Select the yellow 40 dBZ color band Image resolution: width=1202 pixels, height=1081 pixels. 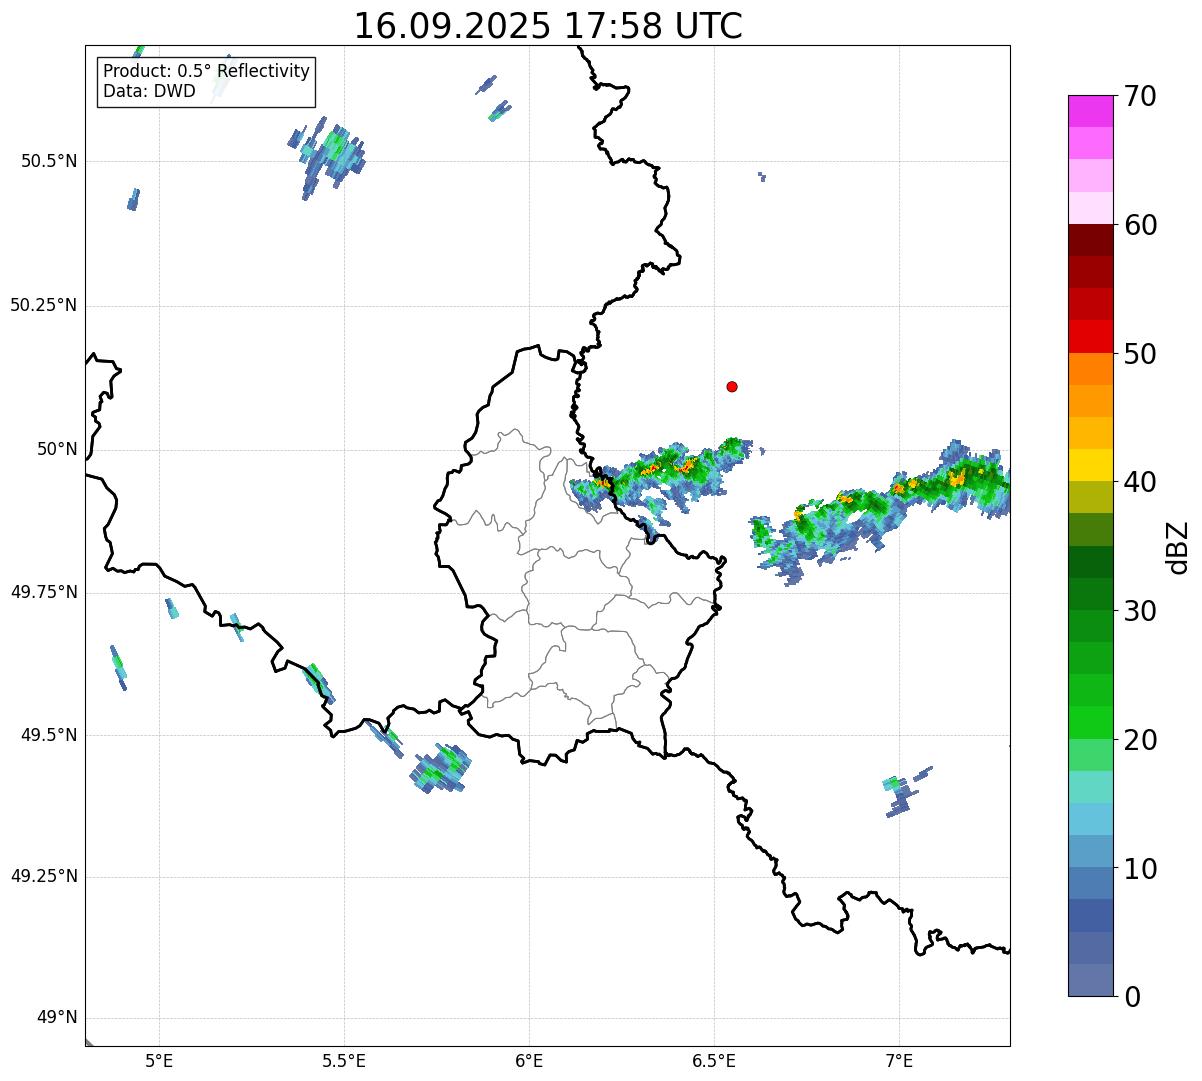pos(1091,465)
